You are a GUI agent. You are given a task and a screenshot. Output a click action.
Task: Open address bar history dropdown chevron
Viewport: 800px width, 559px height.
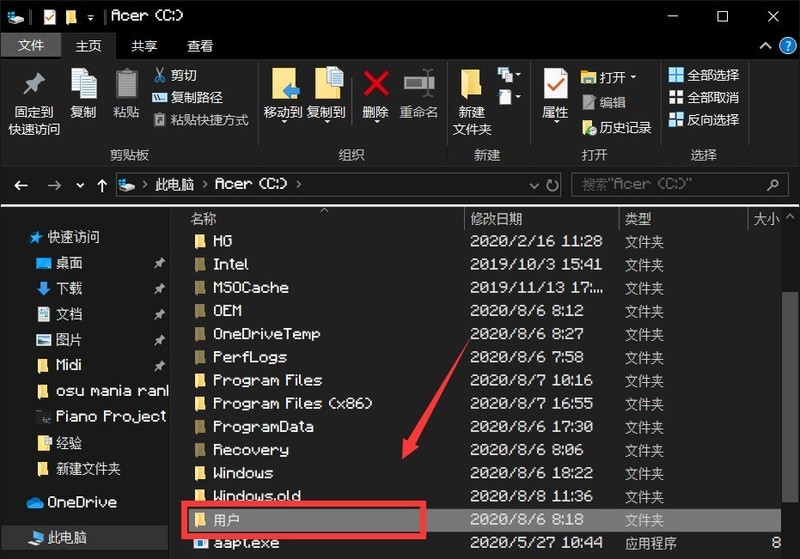[534, 185]
